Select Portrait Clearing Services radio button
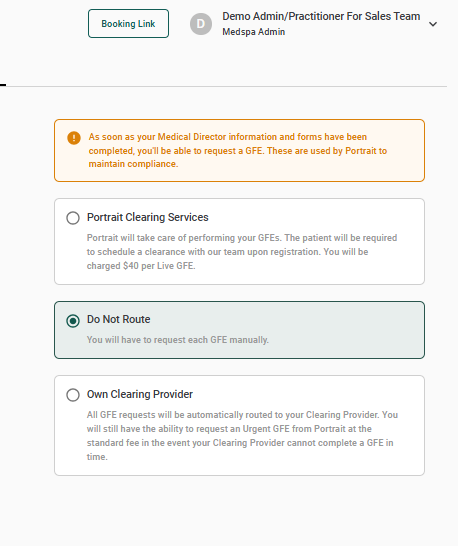 pyautogui.click(x=73, y=218)
